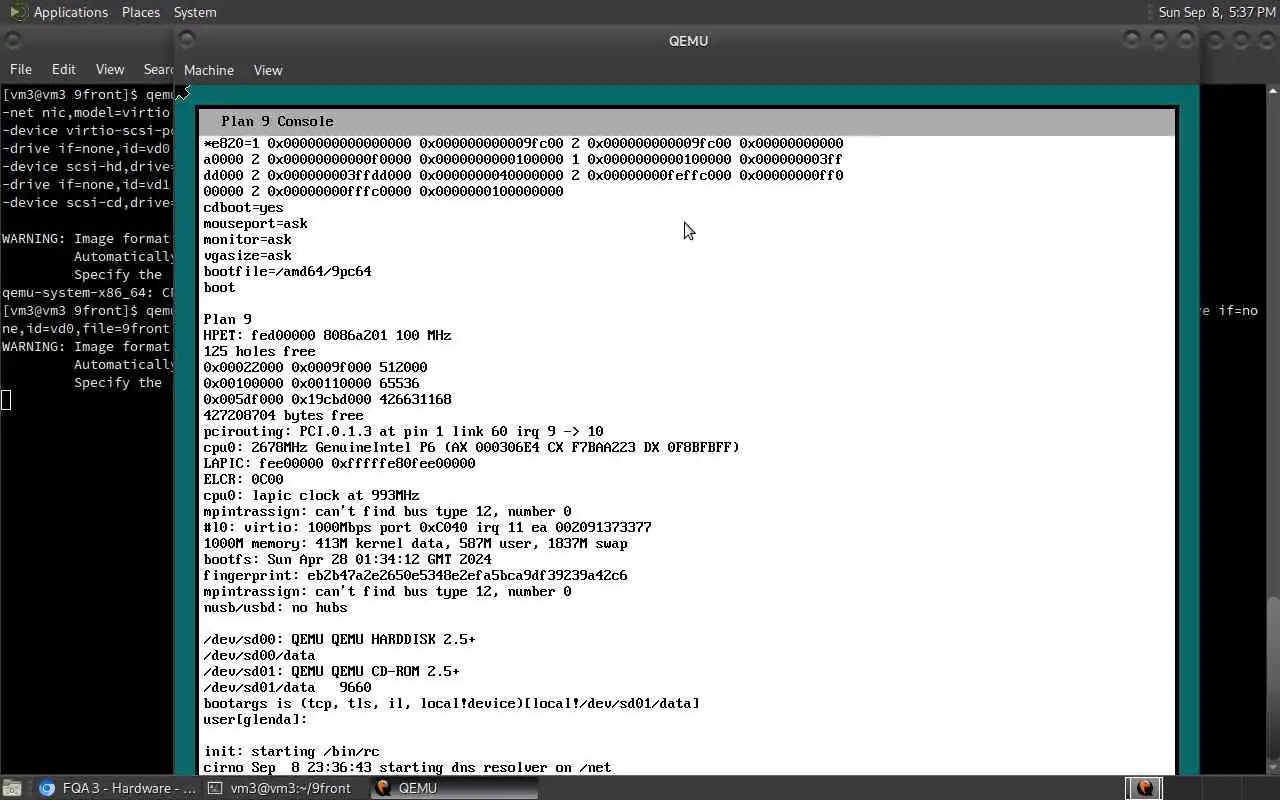Screen dimensions: 1280x800
Task: Open the System menu in top panel
Action: click(x=195, y=12)
